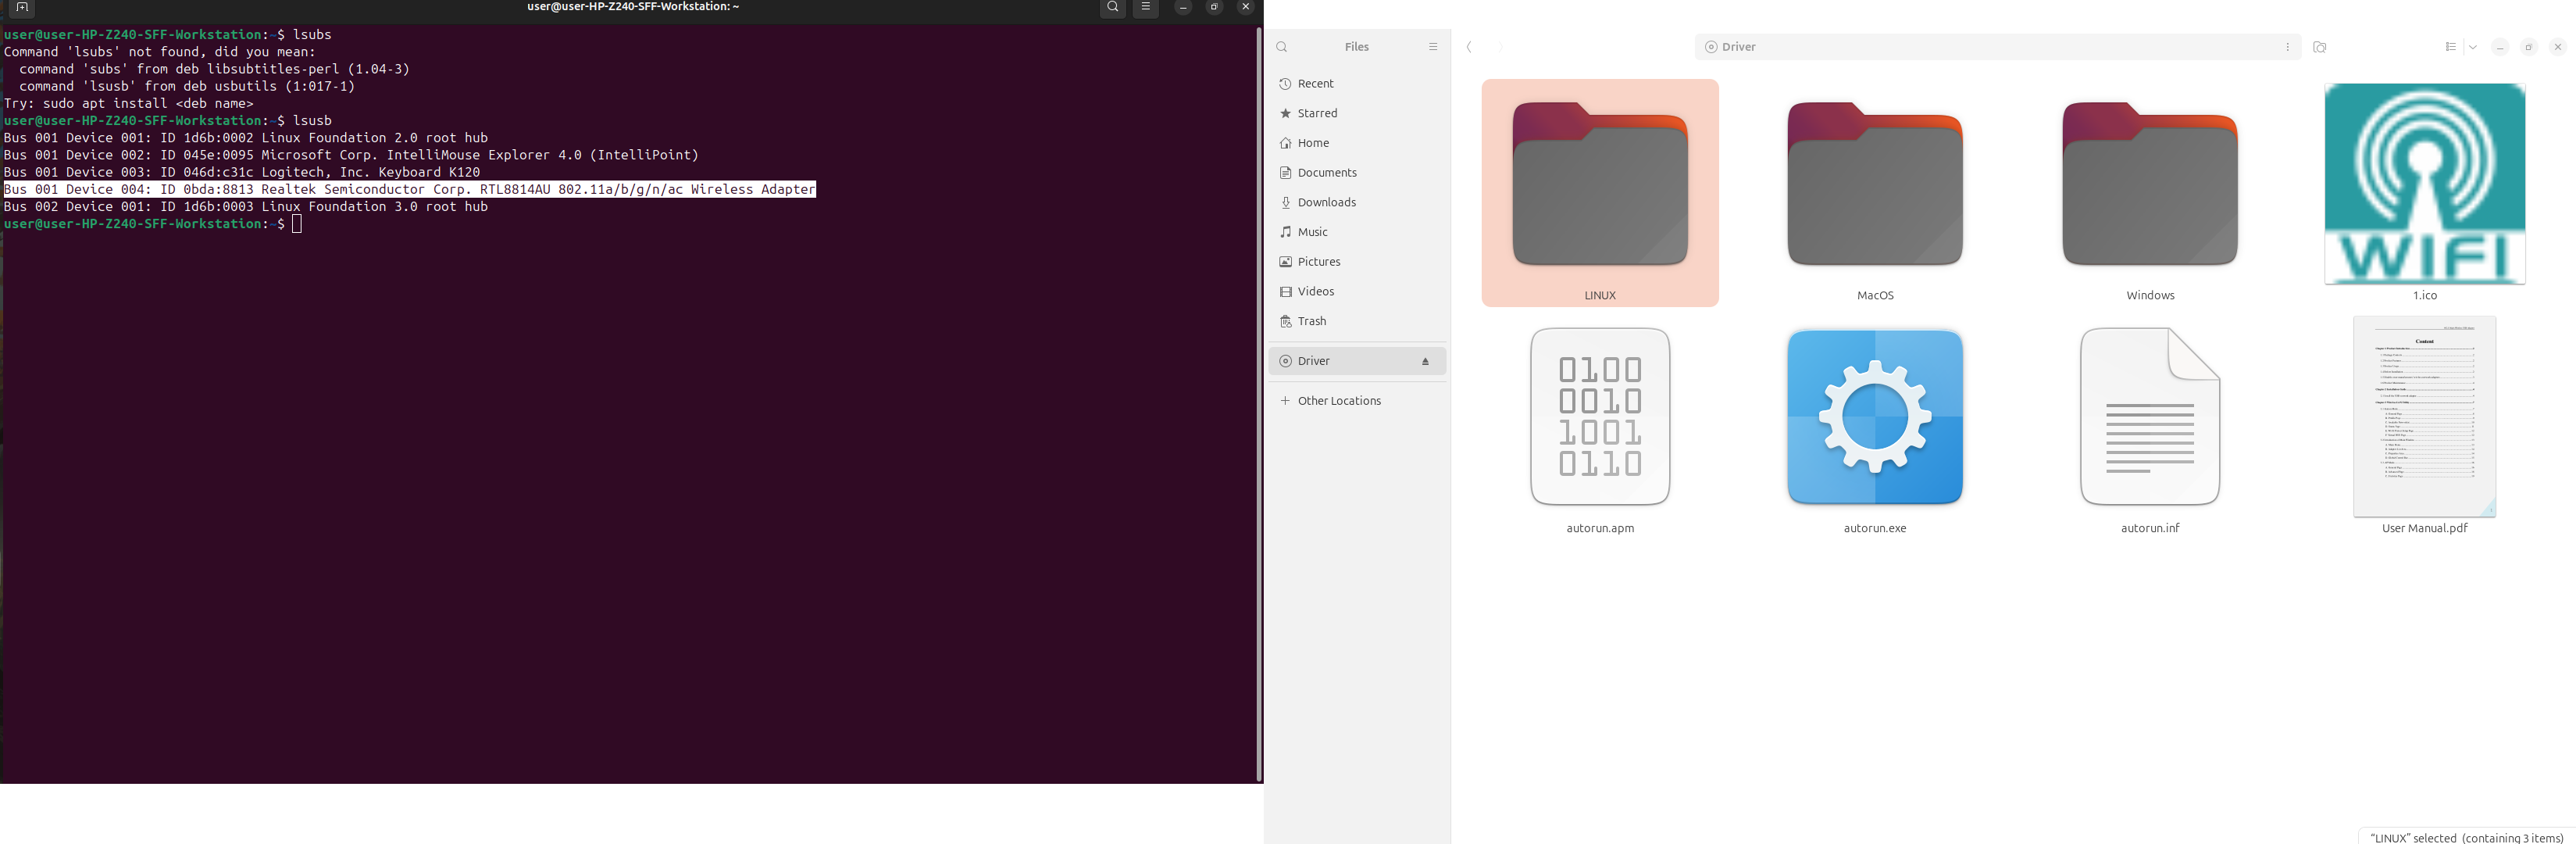Viewport: 2576px width, 844px height.
Task: Open terminal hamburger menu
Action: pos(1146,8)
